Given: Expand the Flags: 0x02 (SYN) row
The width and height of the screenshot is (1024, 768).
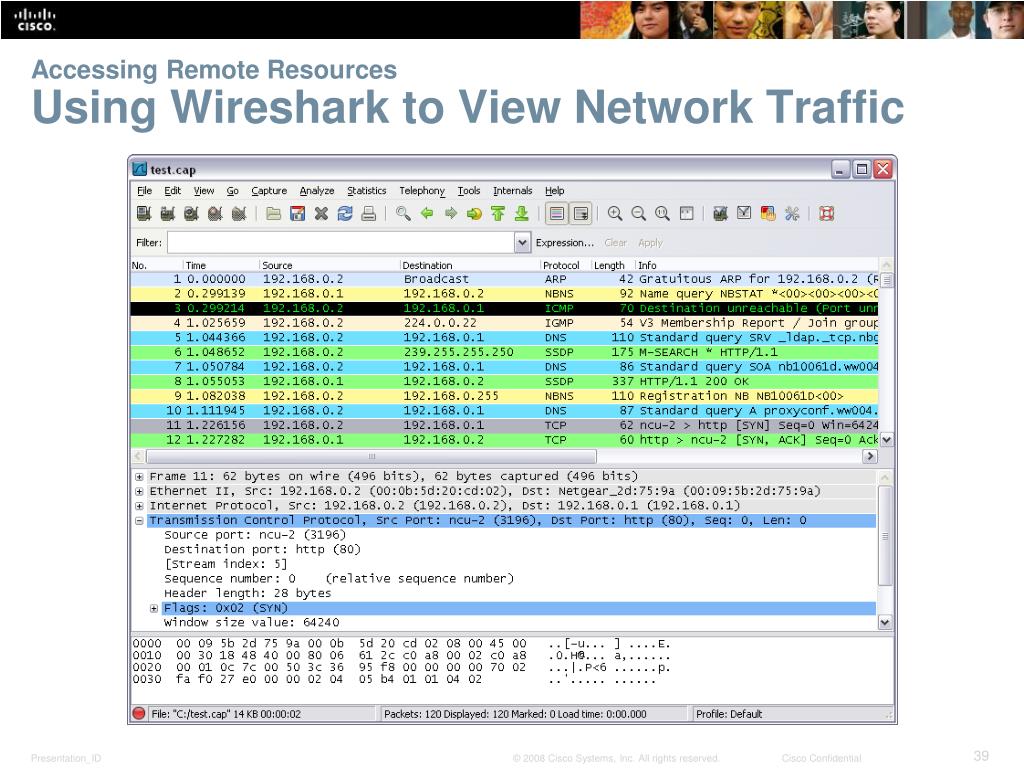Looking at the screenshot, I should (x=153, y=608).
